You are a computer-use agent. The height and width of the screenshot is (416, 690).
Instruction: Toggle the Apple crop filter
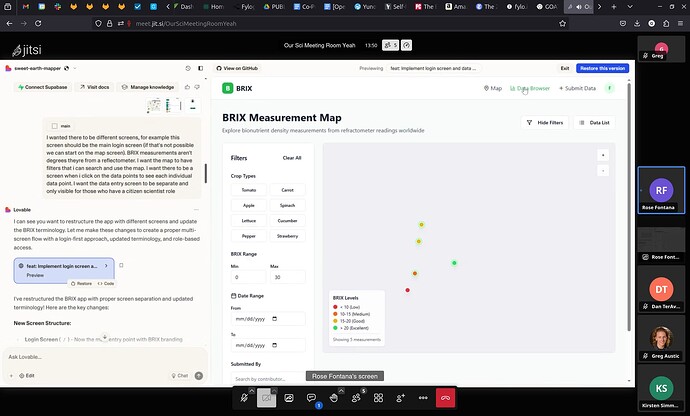point(249,205)
